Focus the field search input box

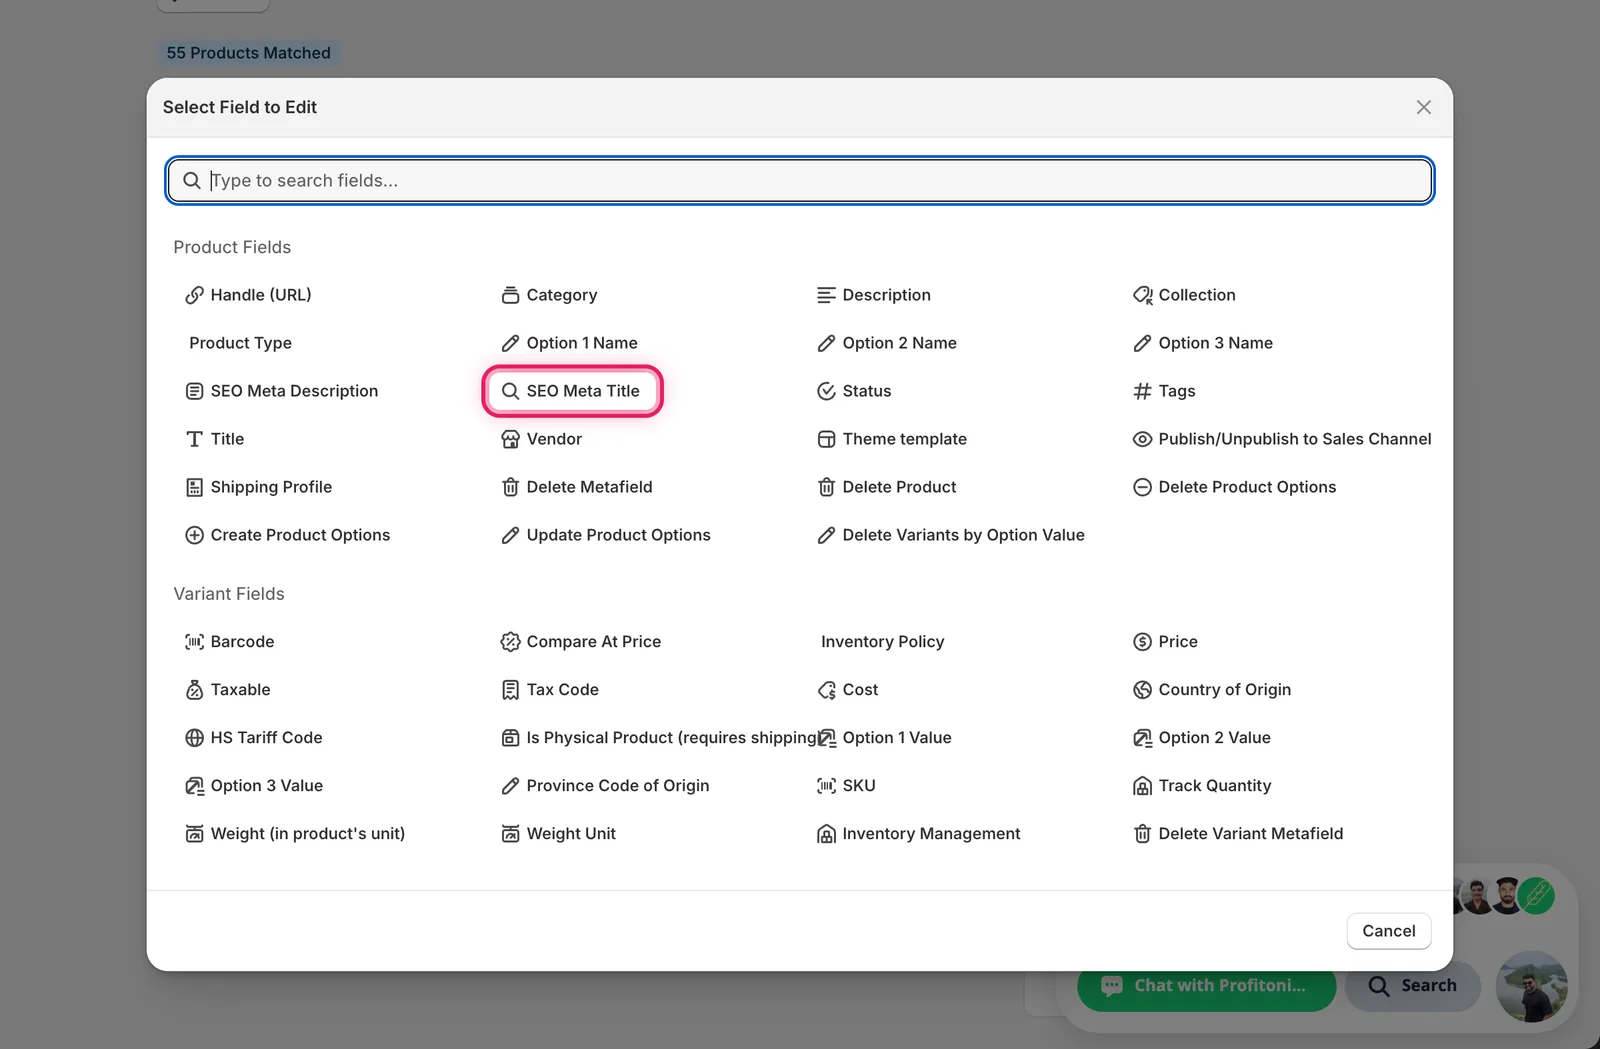[x=800, y=181]
